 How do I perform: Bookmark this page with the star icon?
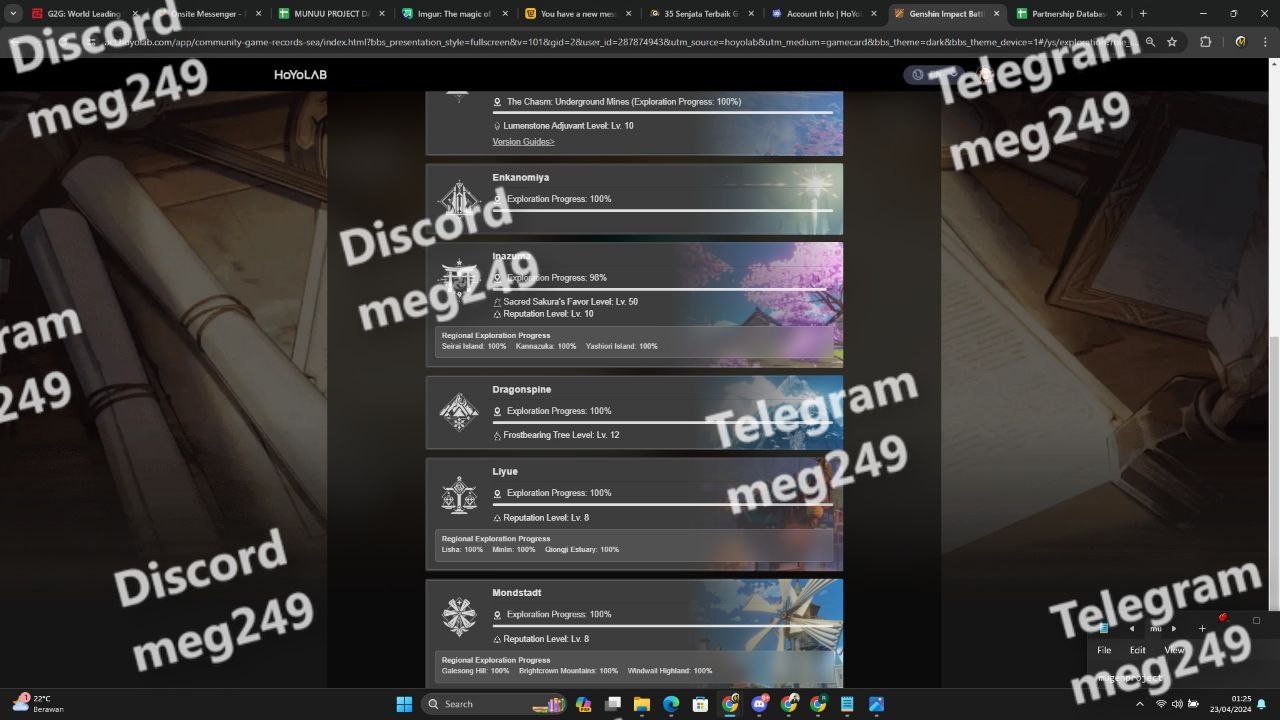(1172, 42)
